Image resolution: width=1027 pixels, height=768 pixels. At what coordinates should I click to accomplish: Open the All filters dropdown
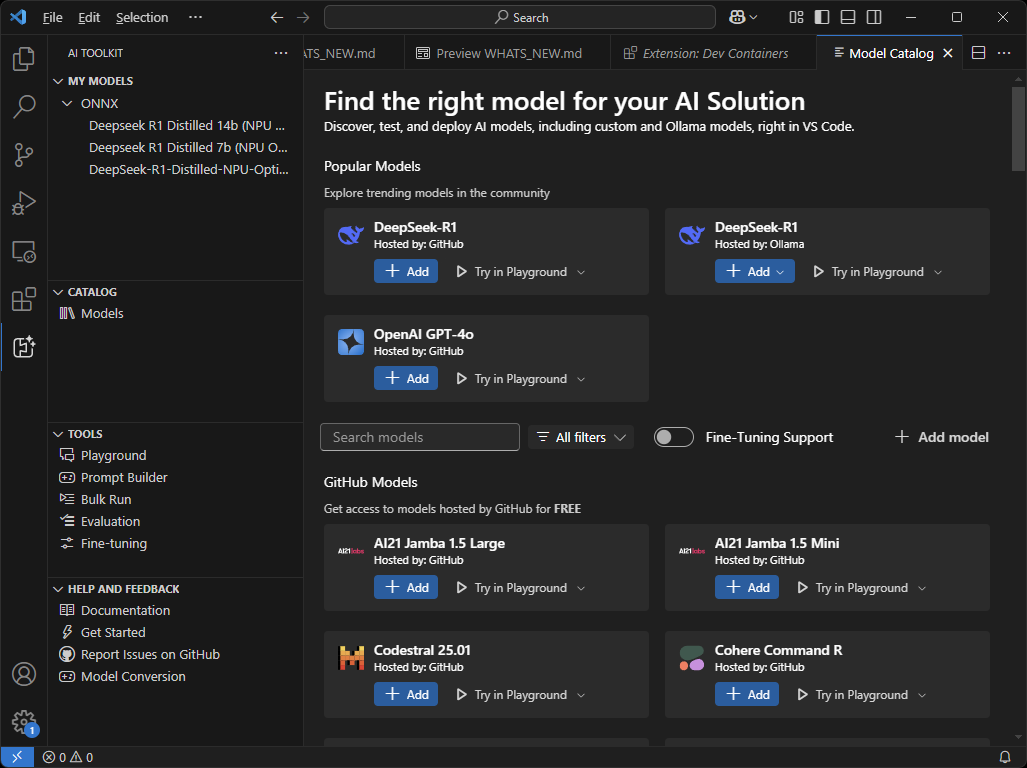point(580,437)
